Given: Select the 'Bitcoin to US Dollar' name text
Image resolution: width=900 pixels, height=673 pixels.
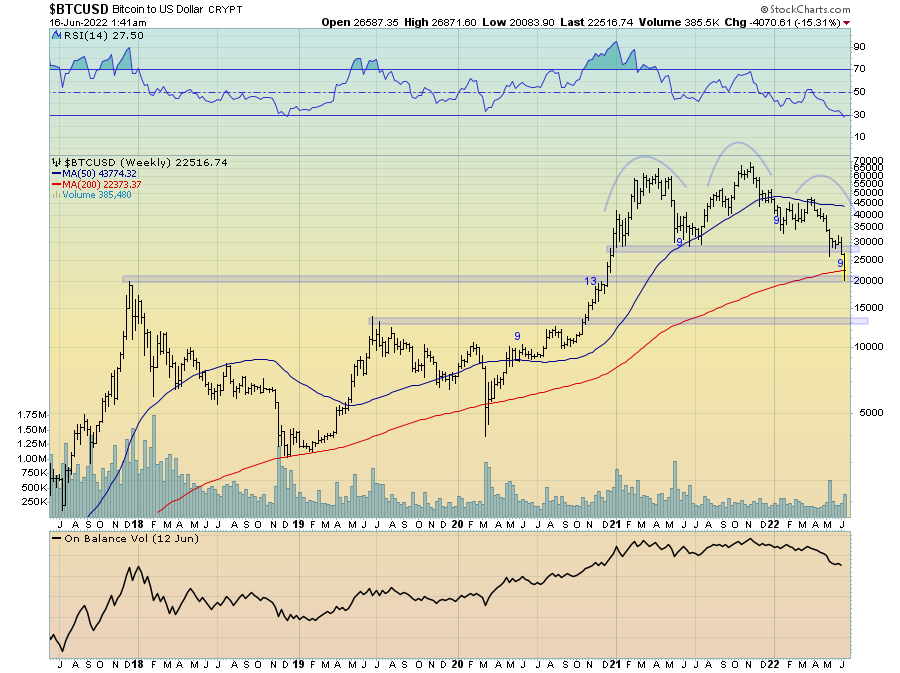Looking at the screenshot, I should pyautogui.click(x=158, y=10).
